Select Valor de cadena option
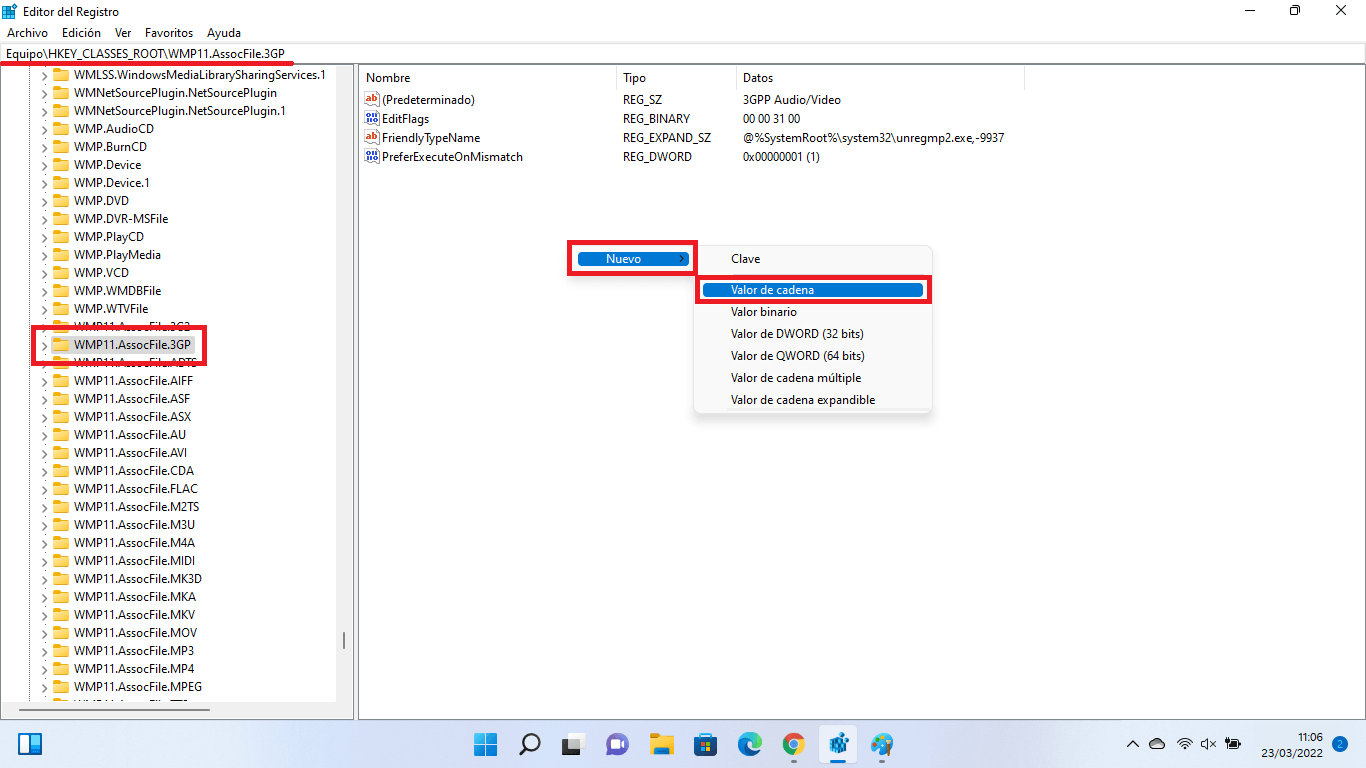Viewport: 1366px width, 768px height. (812, 290)
